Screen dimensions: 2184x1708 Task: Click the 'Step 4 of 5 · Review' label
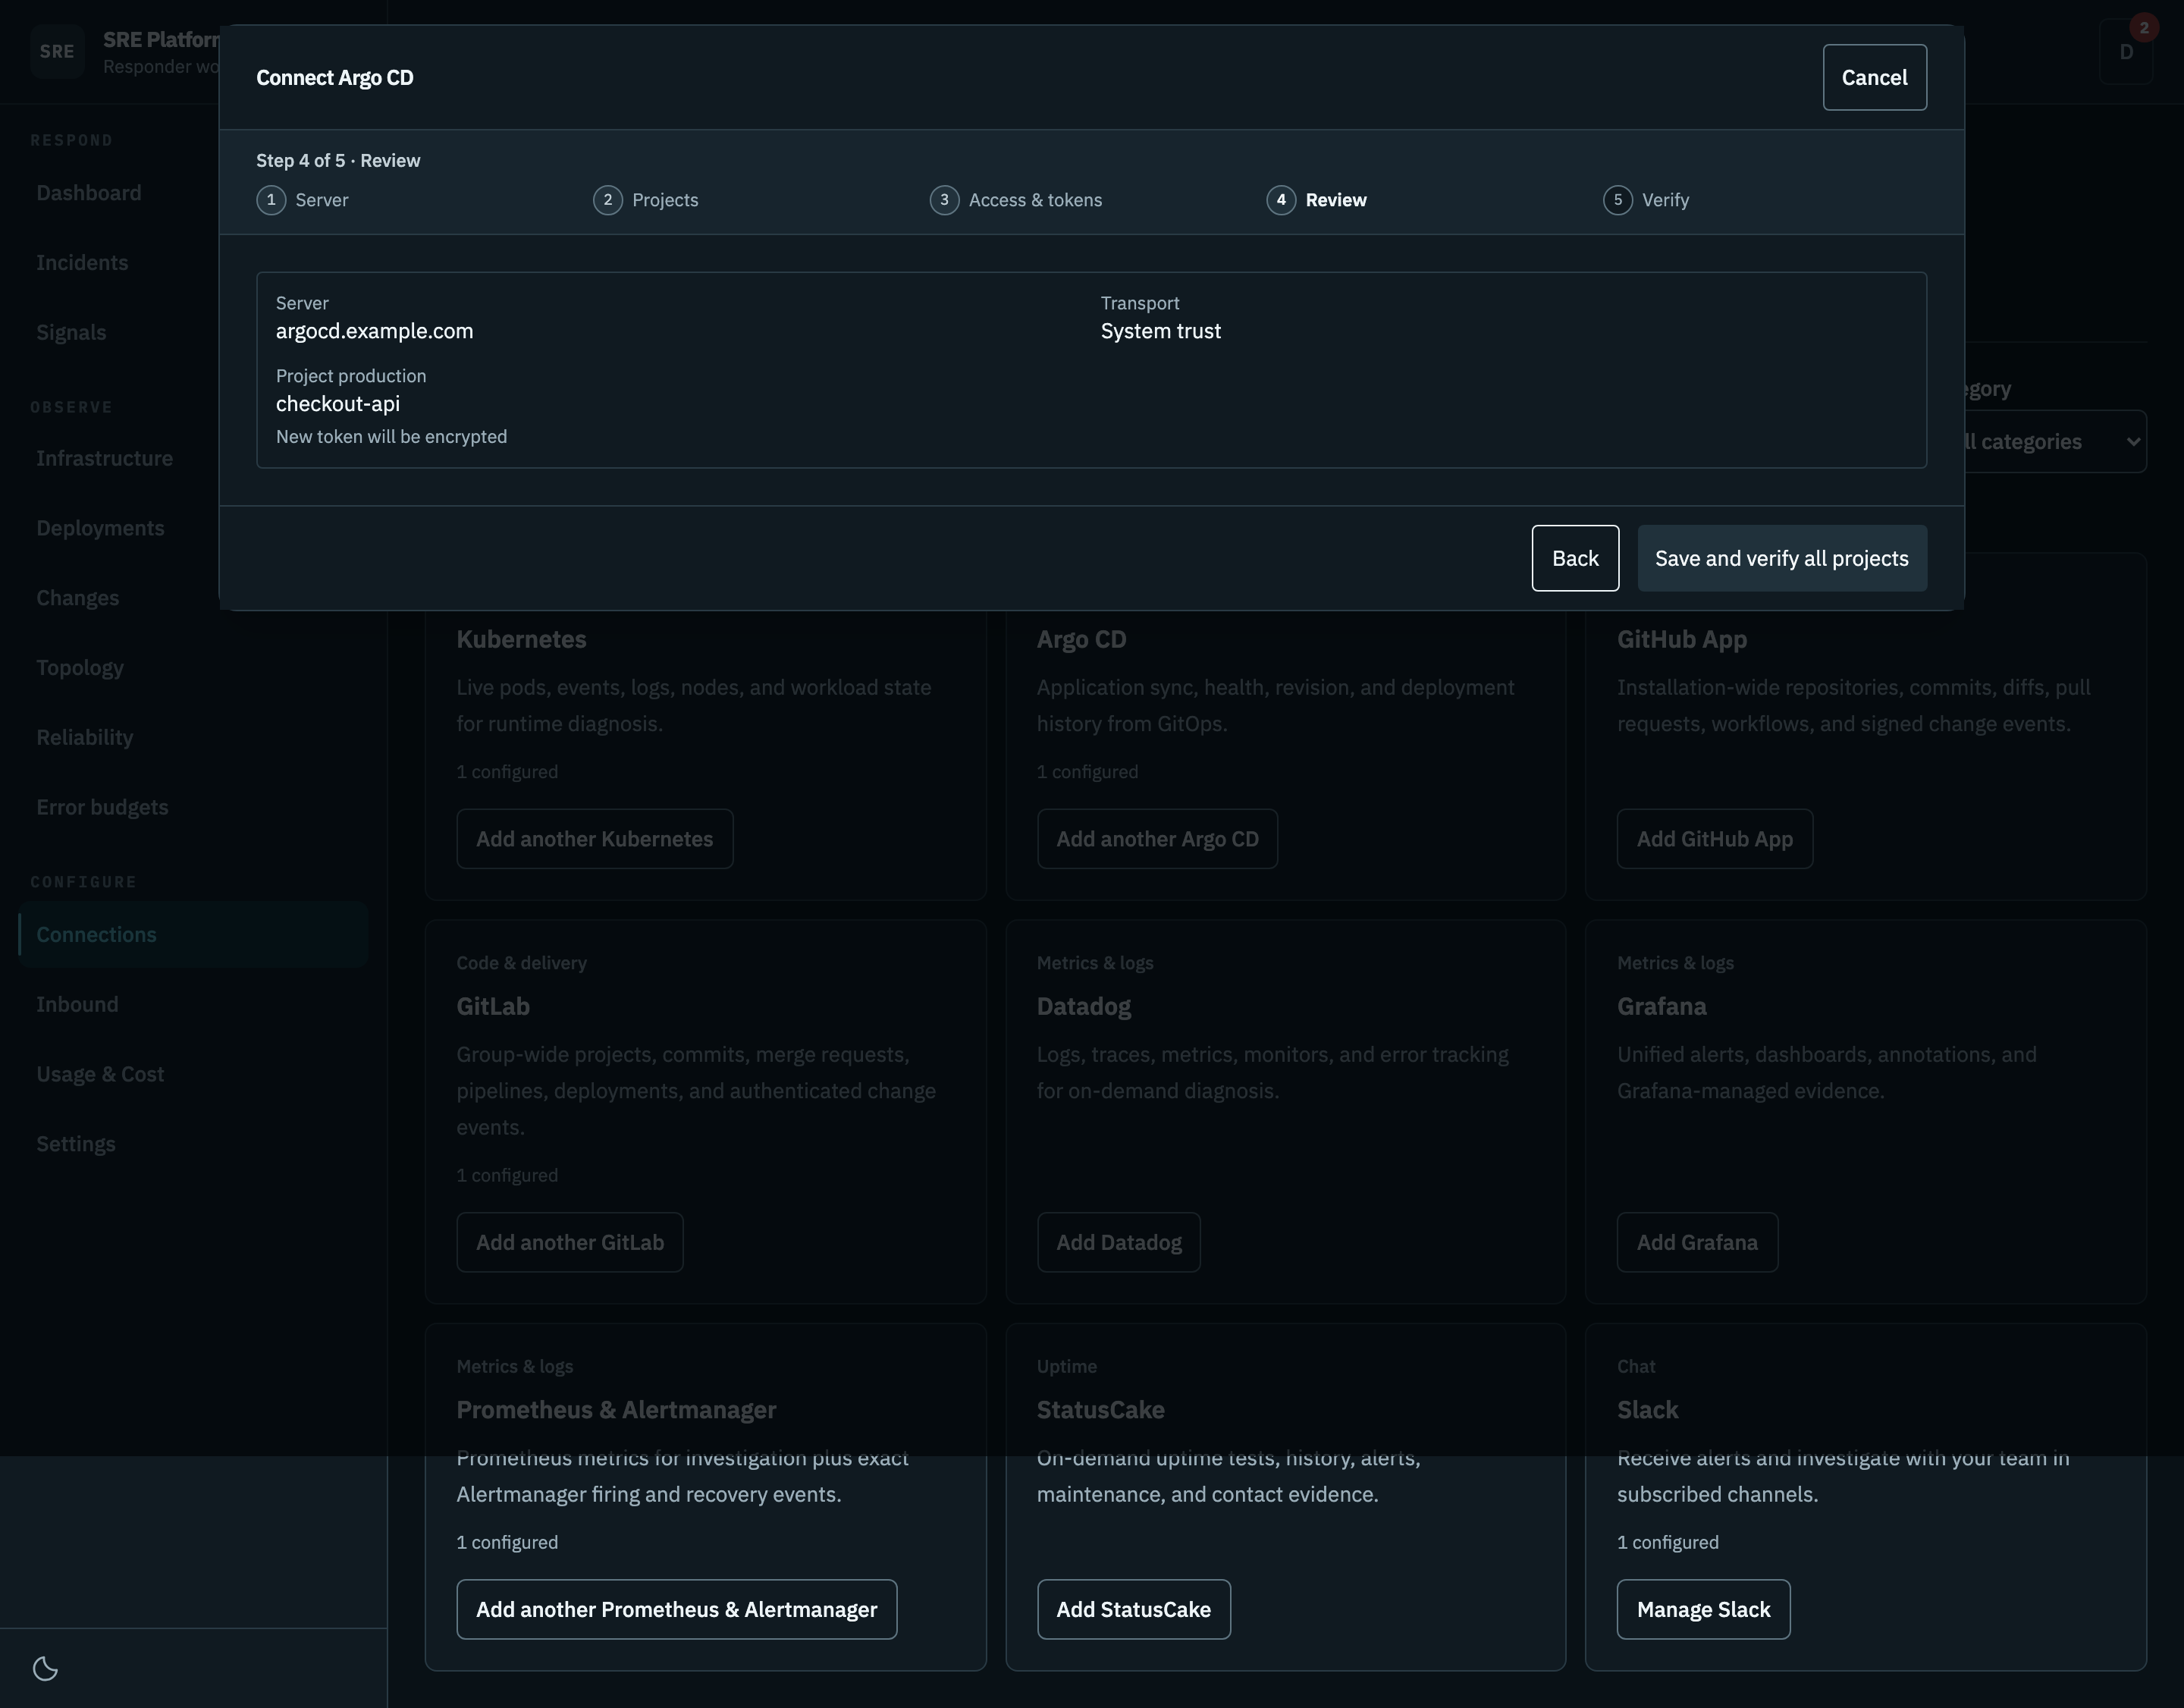[338, 161]
